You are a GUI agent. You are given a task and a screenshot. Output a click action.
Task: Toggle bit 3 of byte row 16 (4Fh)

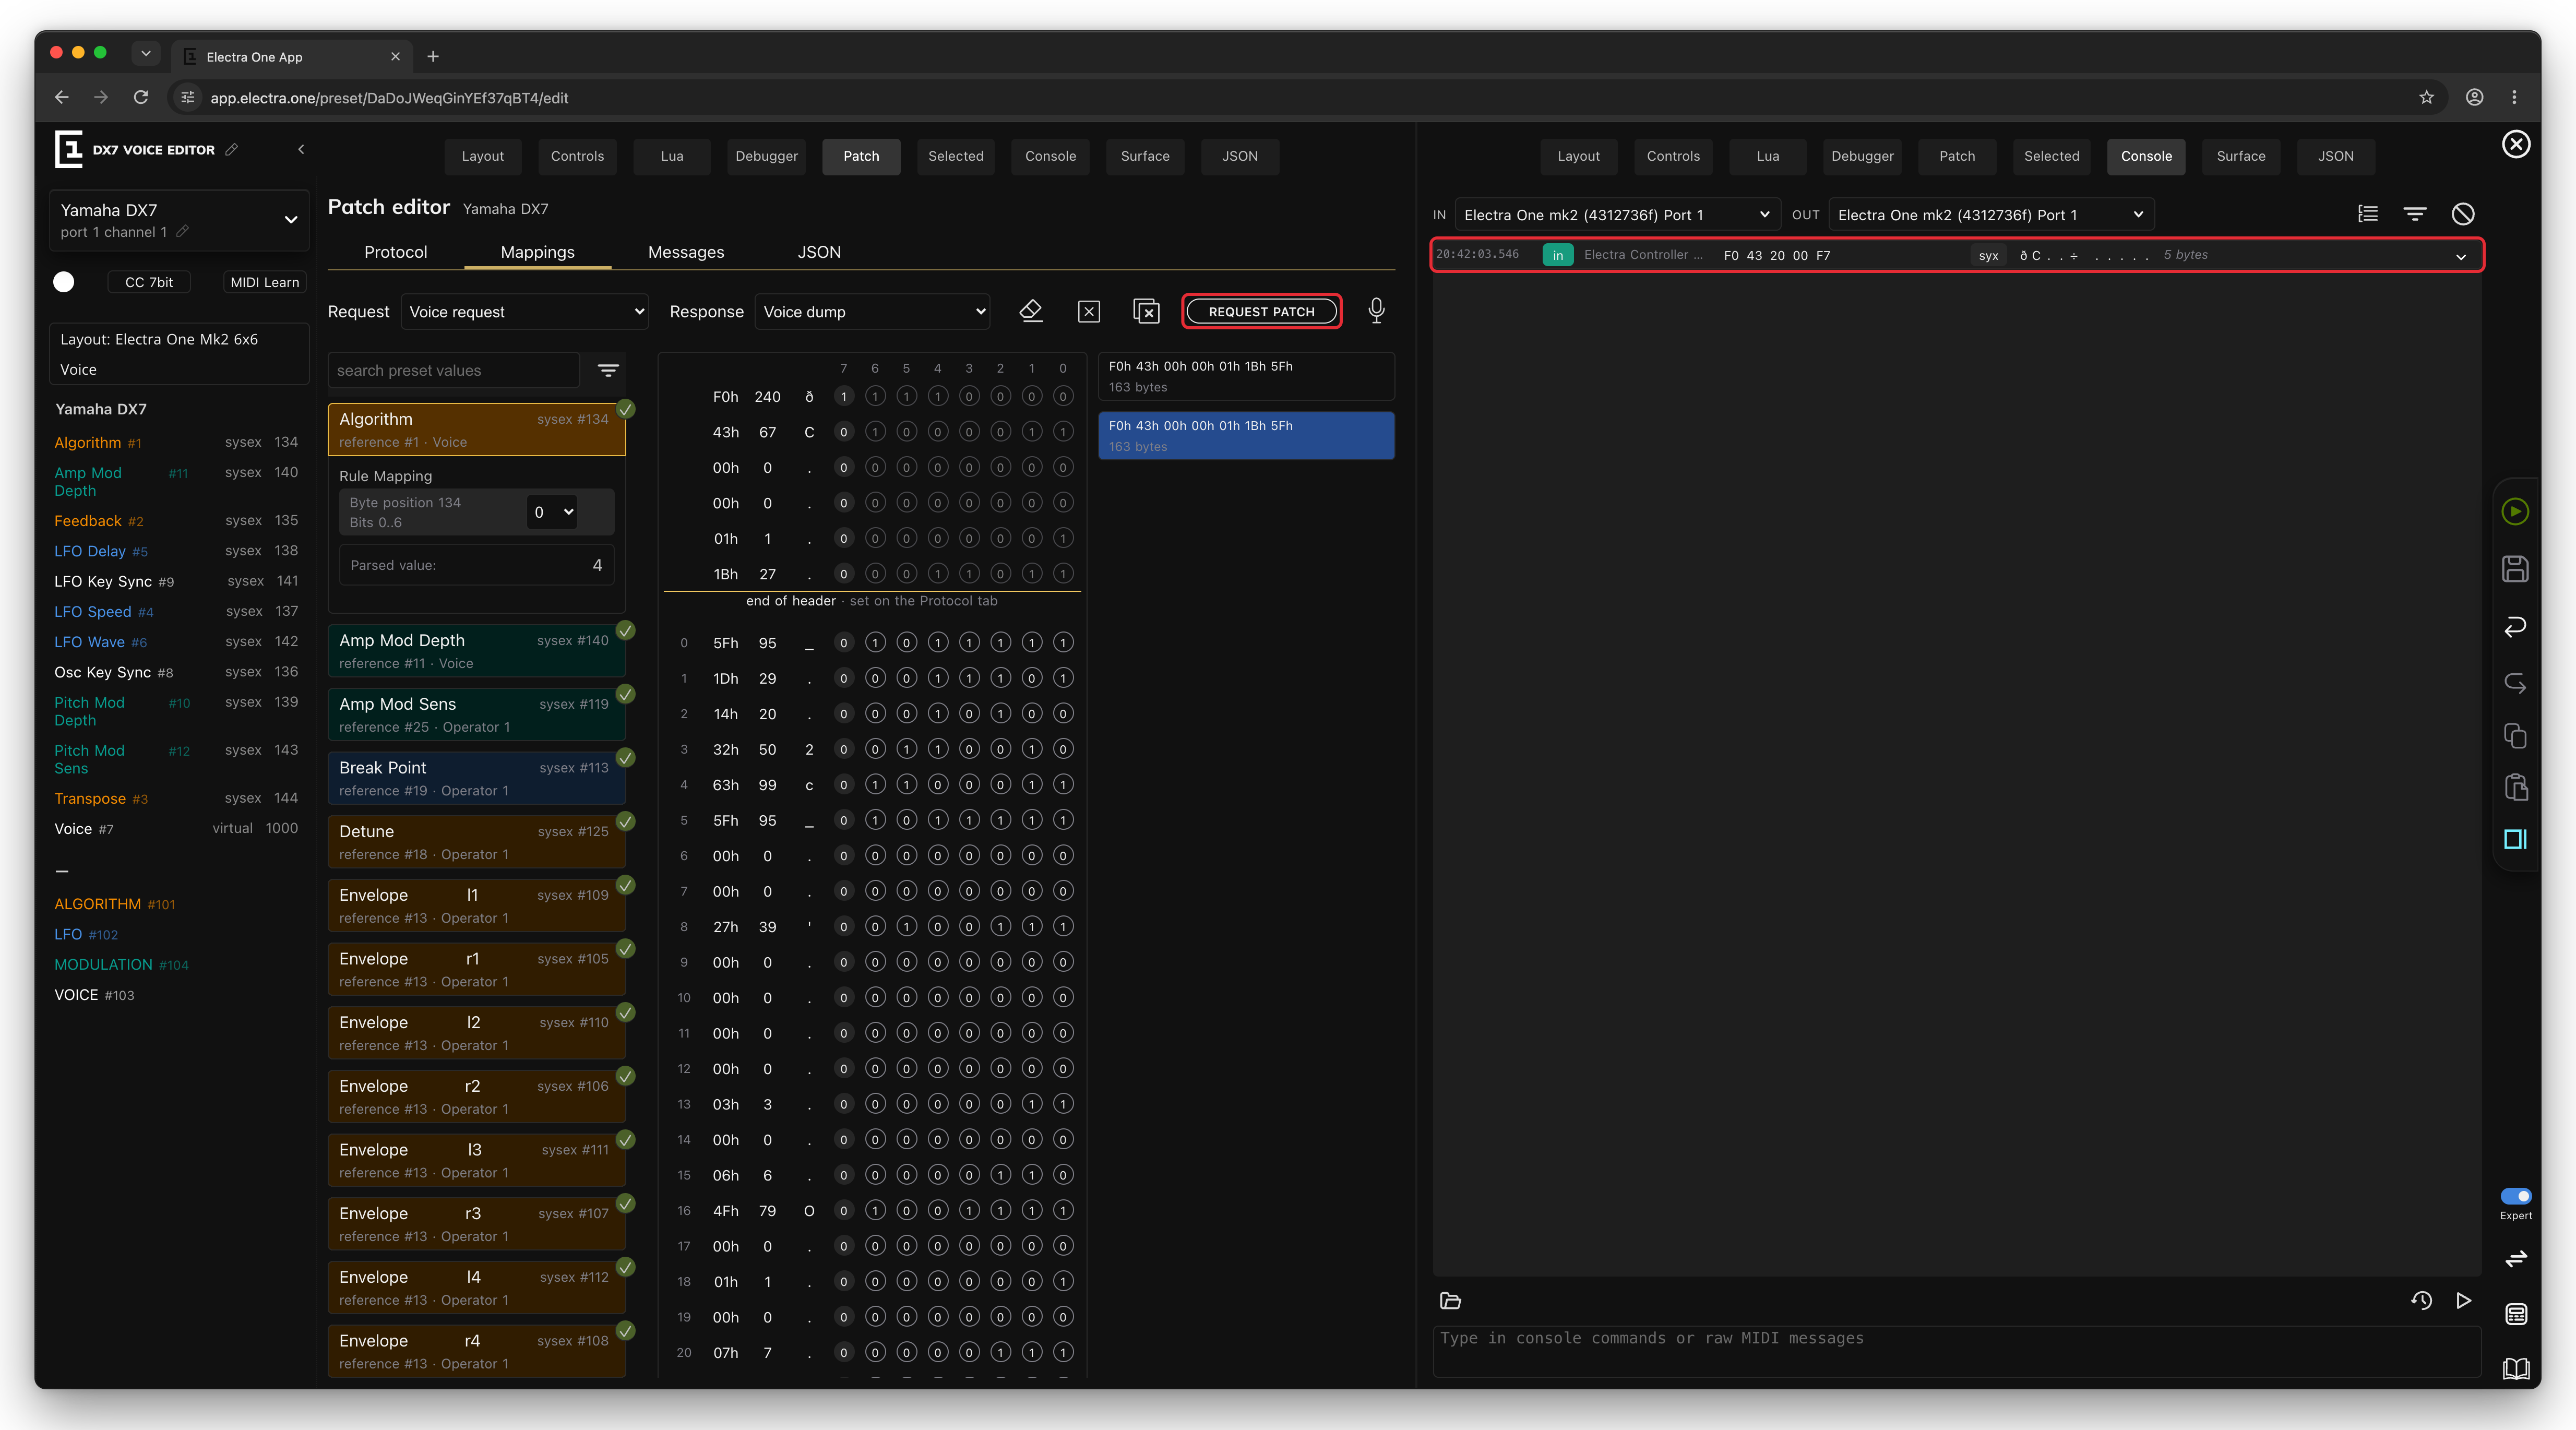tap(969, 1211)
